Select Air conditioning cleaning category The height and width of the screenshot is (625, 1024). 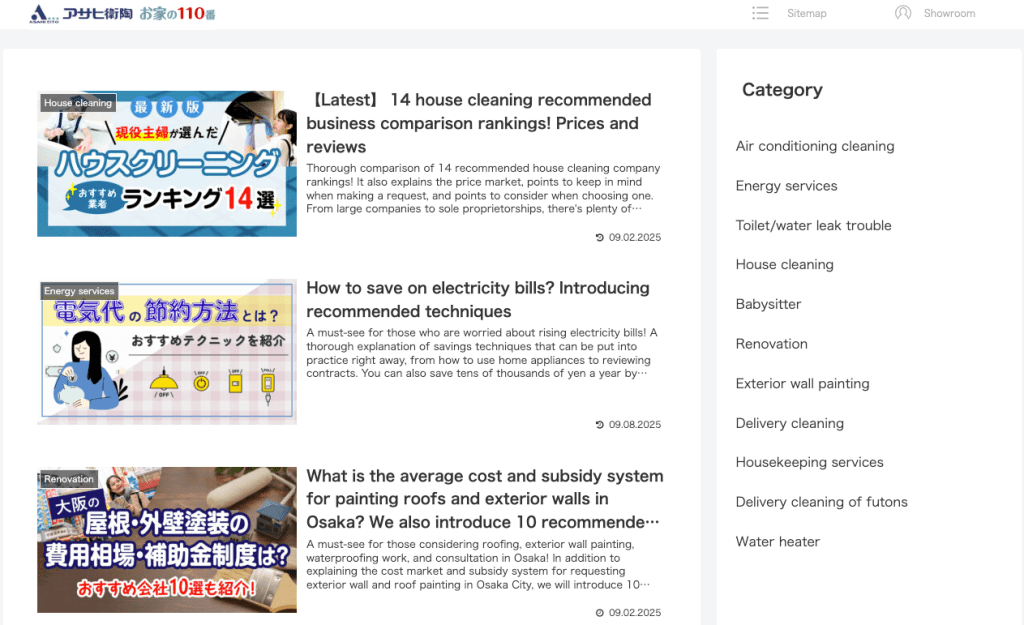[815, 146]
